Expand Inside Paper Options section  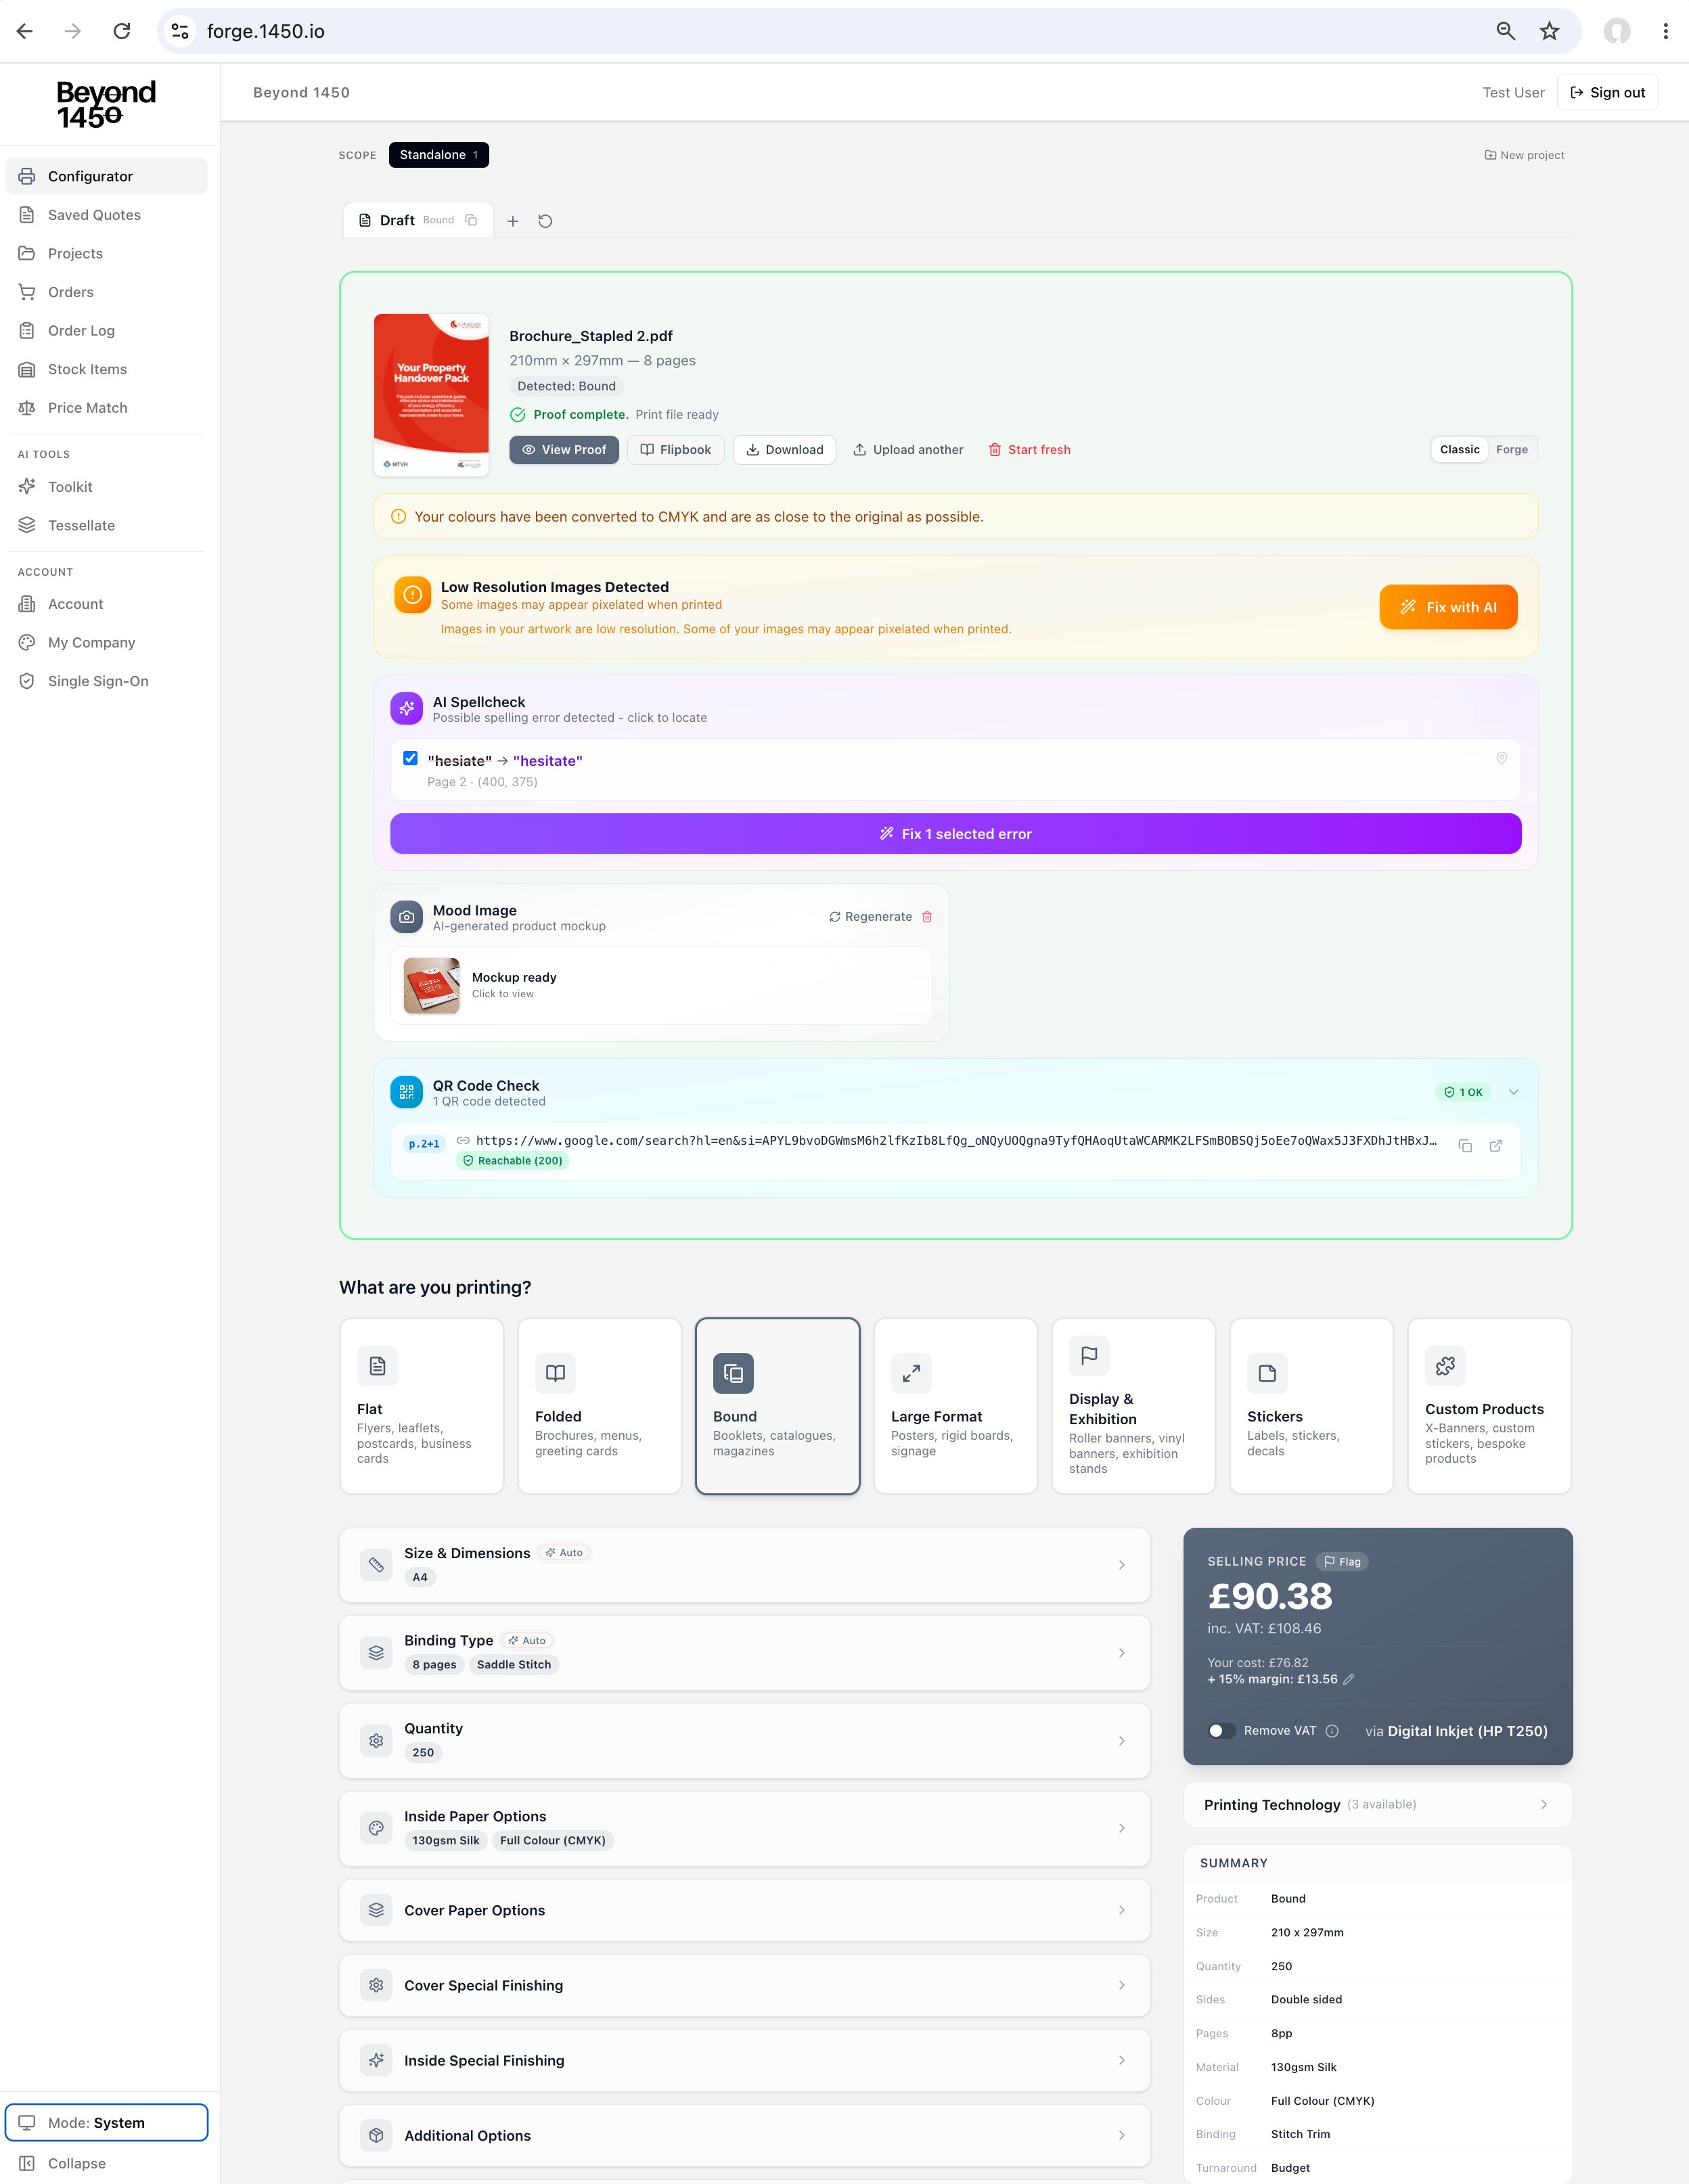tap(744, 1828)
